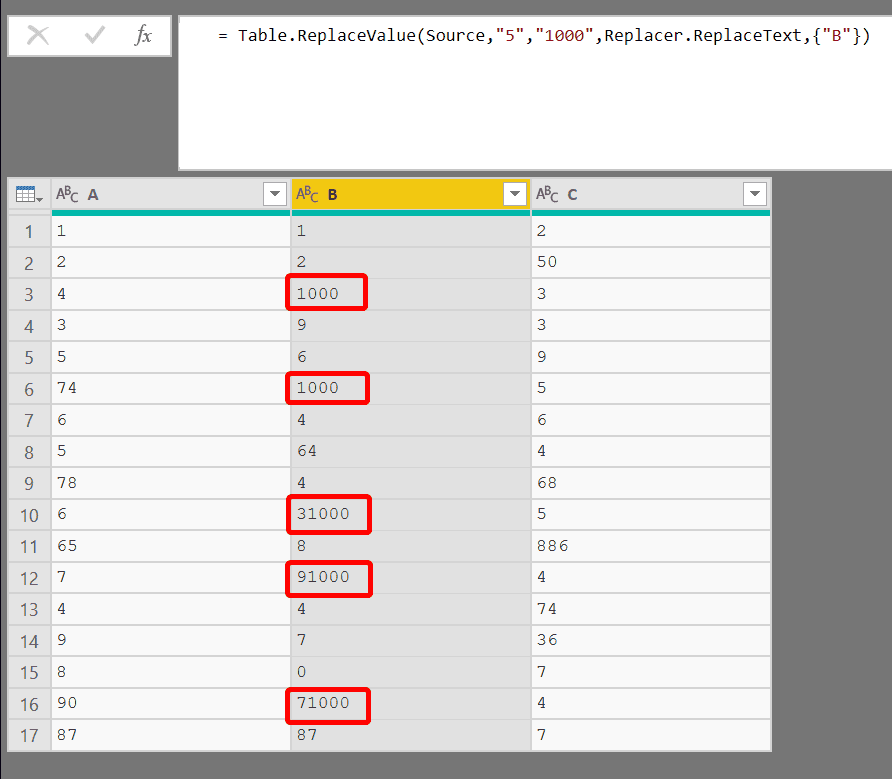This screenshot has height=779, width=892.
Task: Select row number 1
Action: click(30, 232)
